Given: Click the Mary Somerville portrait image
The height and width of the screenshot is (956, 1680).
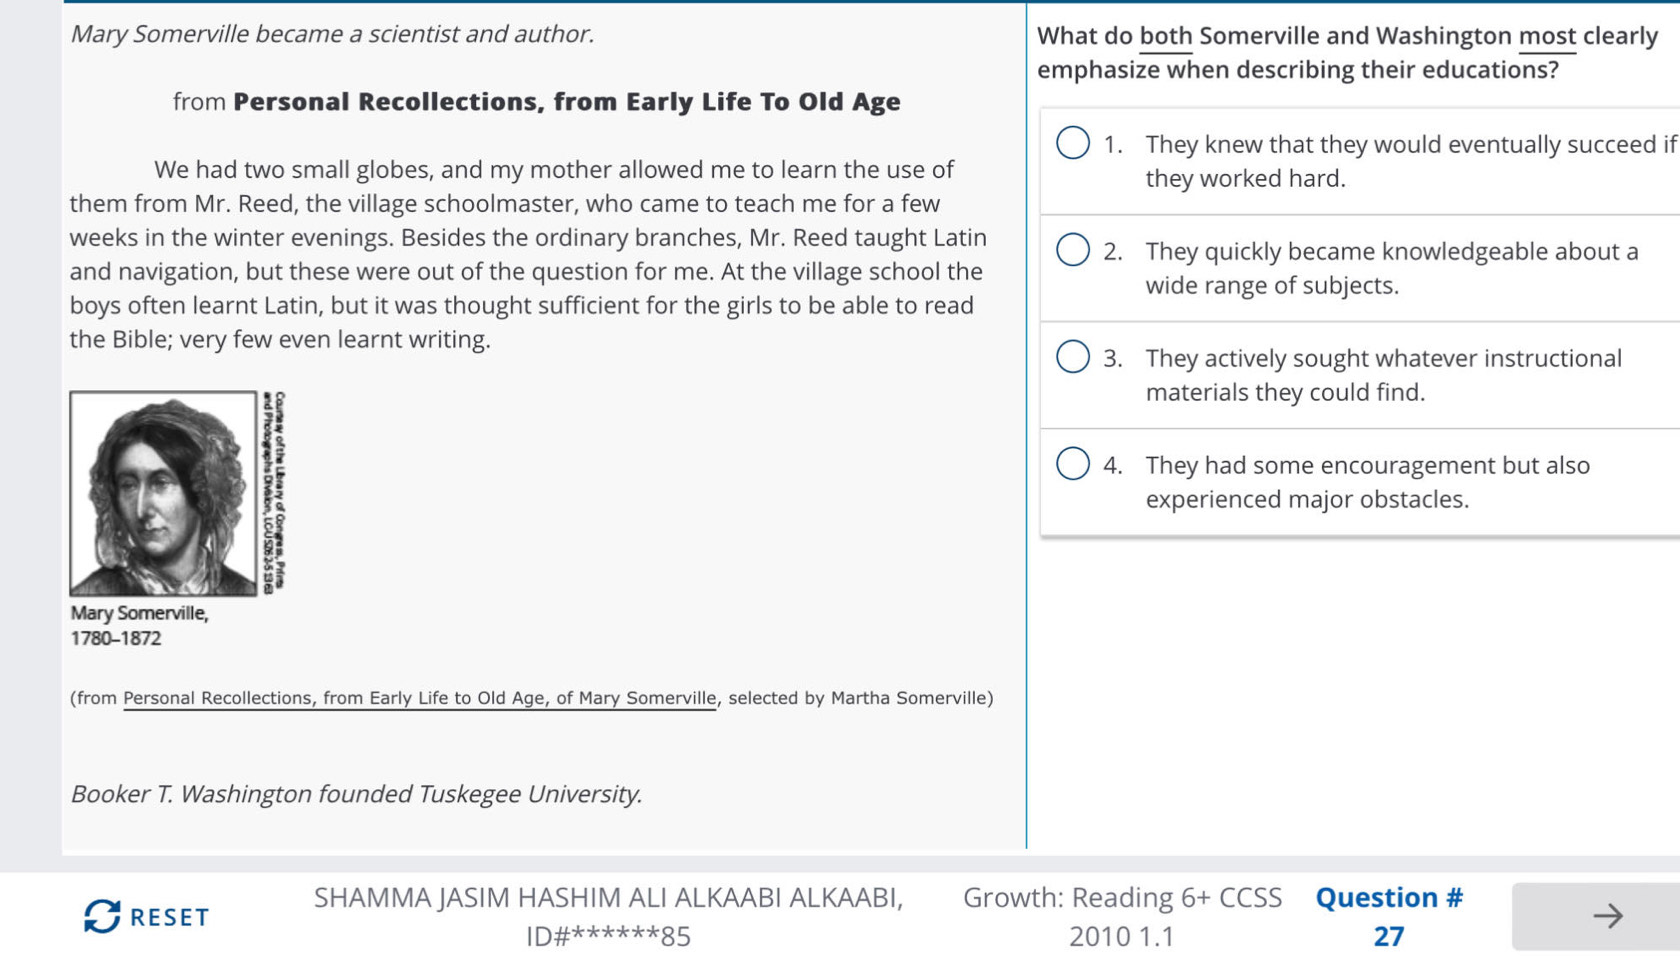Looking at the screenshot, I should pyautogui.click(x=163, y=494).
